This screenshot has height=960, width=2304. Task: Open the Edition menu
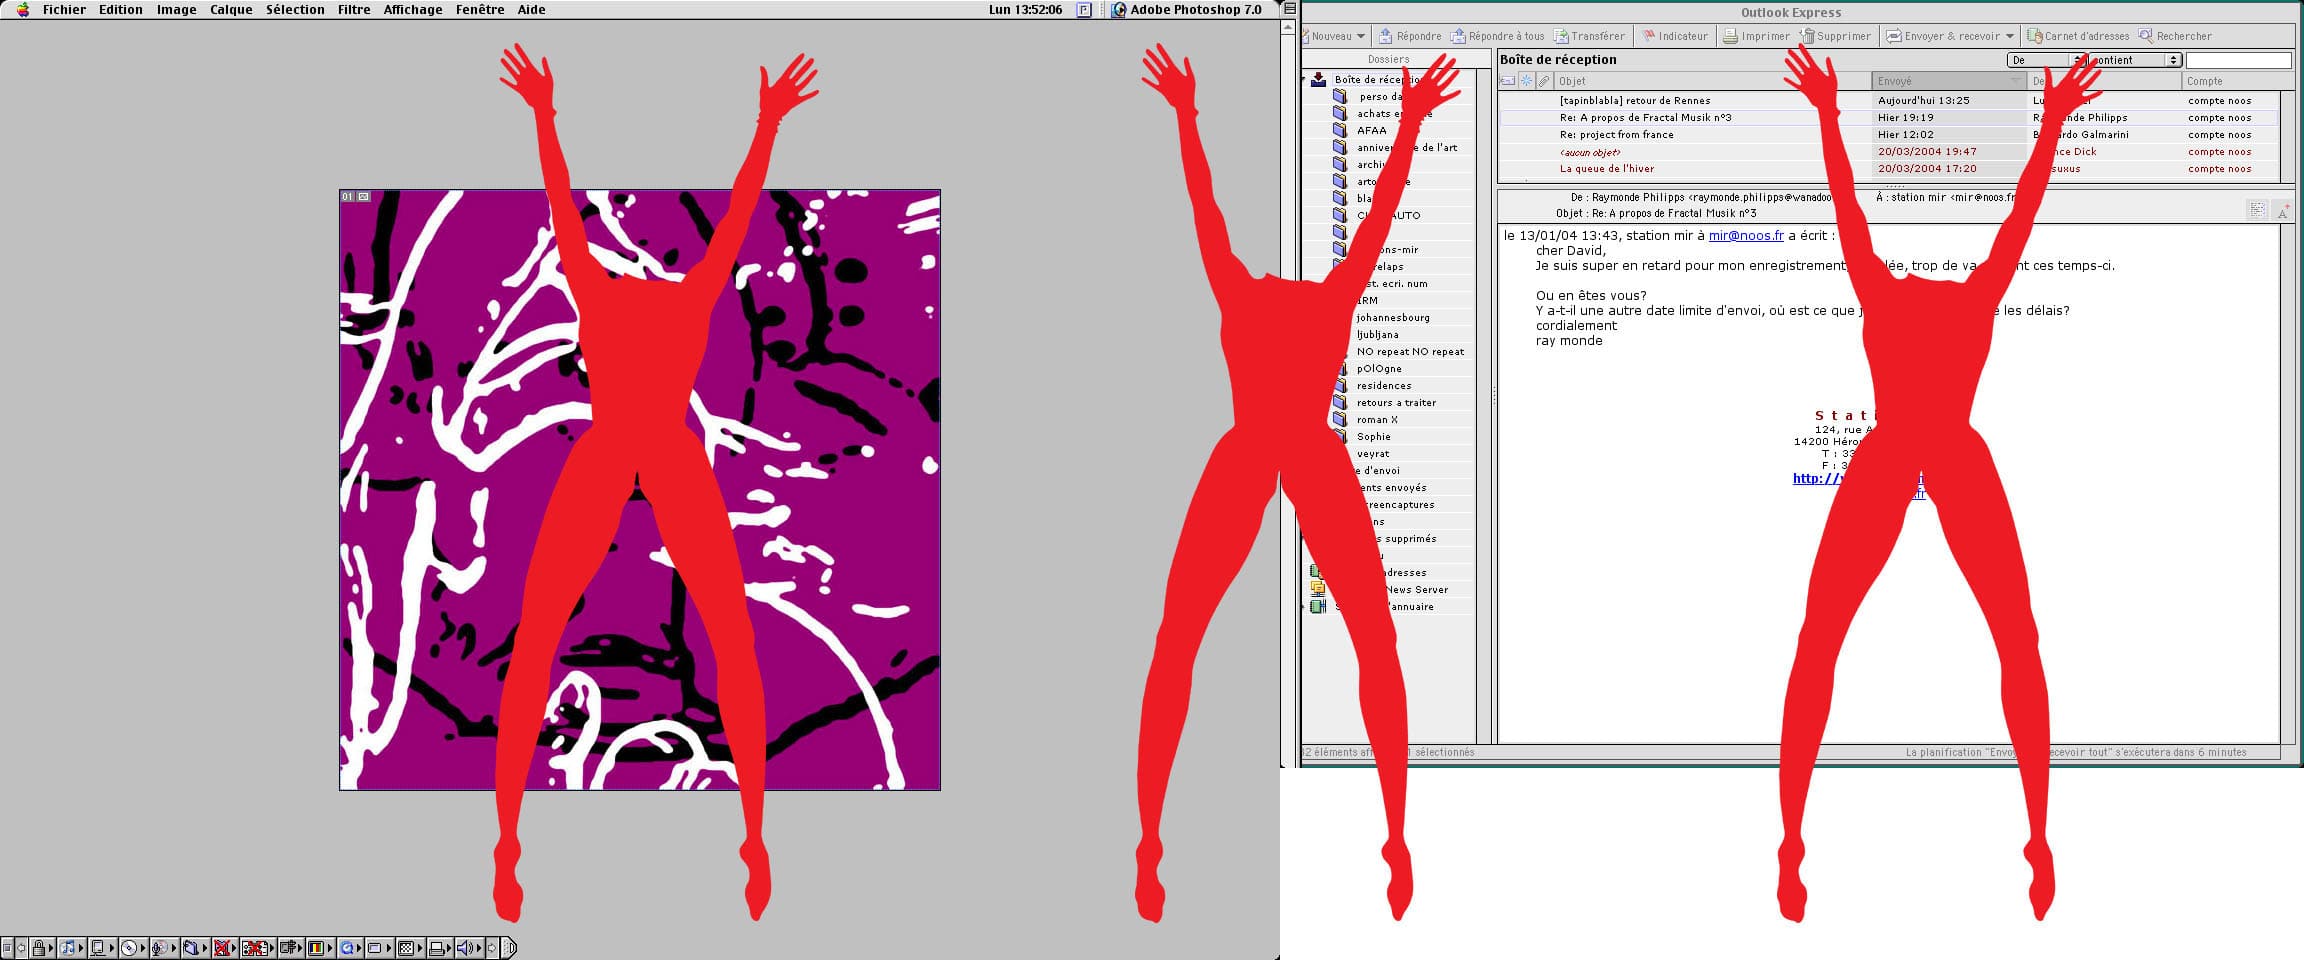pyautogui.click(x=120, y=10)
